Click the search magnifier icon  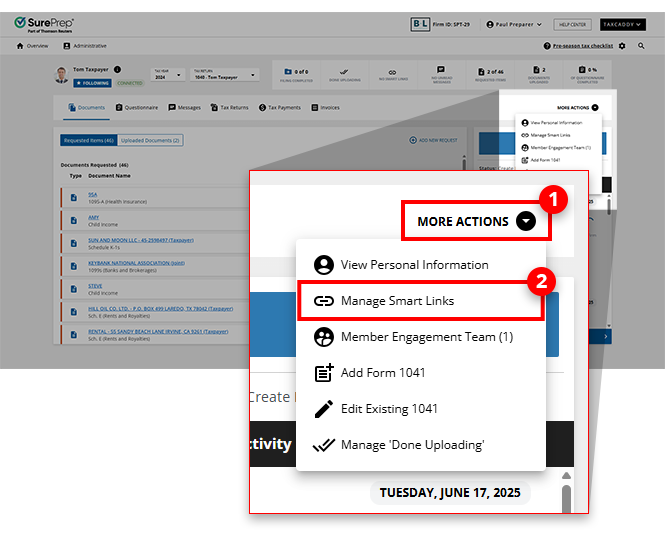641,46
